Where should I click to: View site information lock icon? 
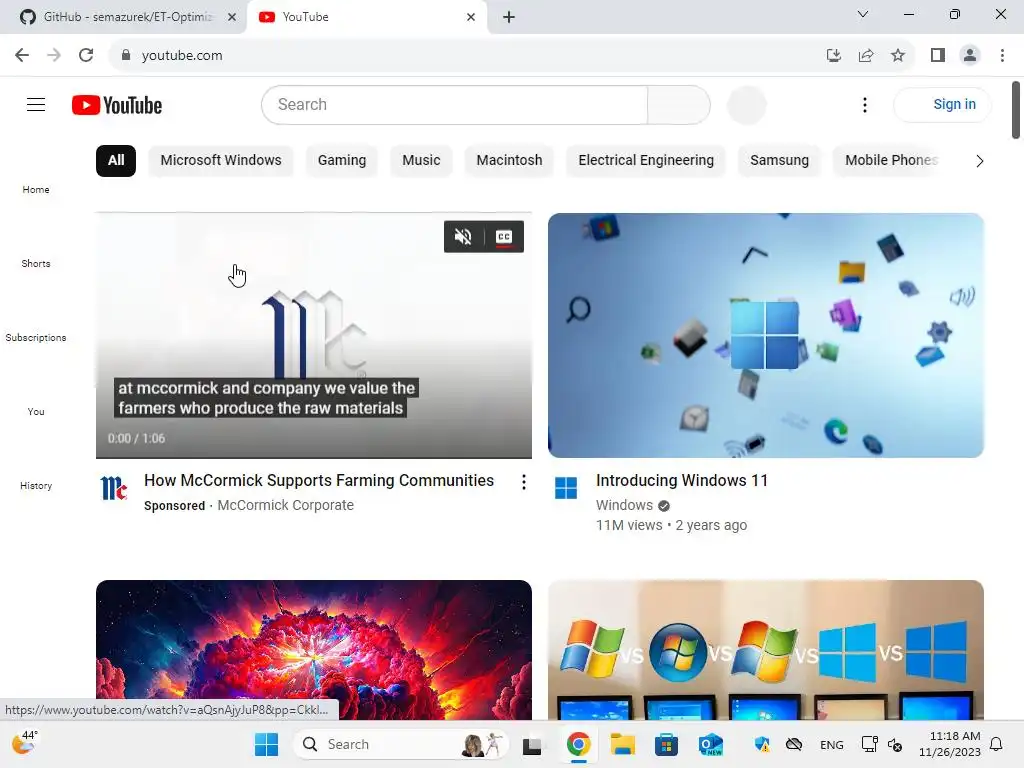point(126,55)
